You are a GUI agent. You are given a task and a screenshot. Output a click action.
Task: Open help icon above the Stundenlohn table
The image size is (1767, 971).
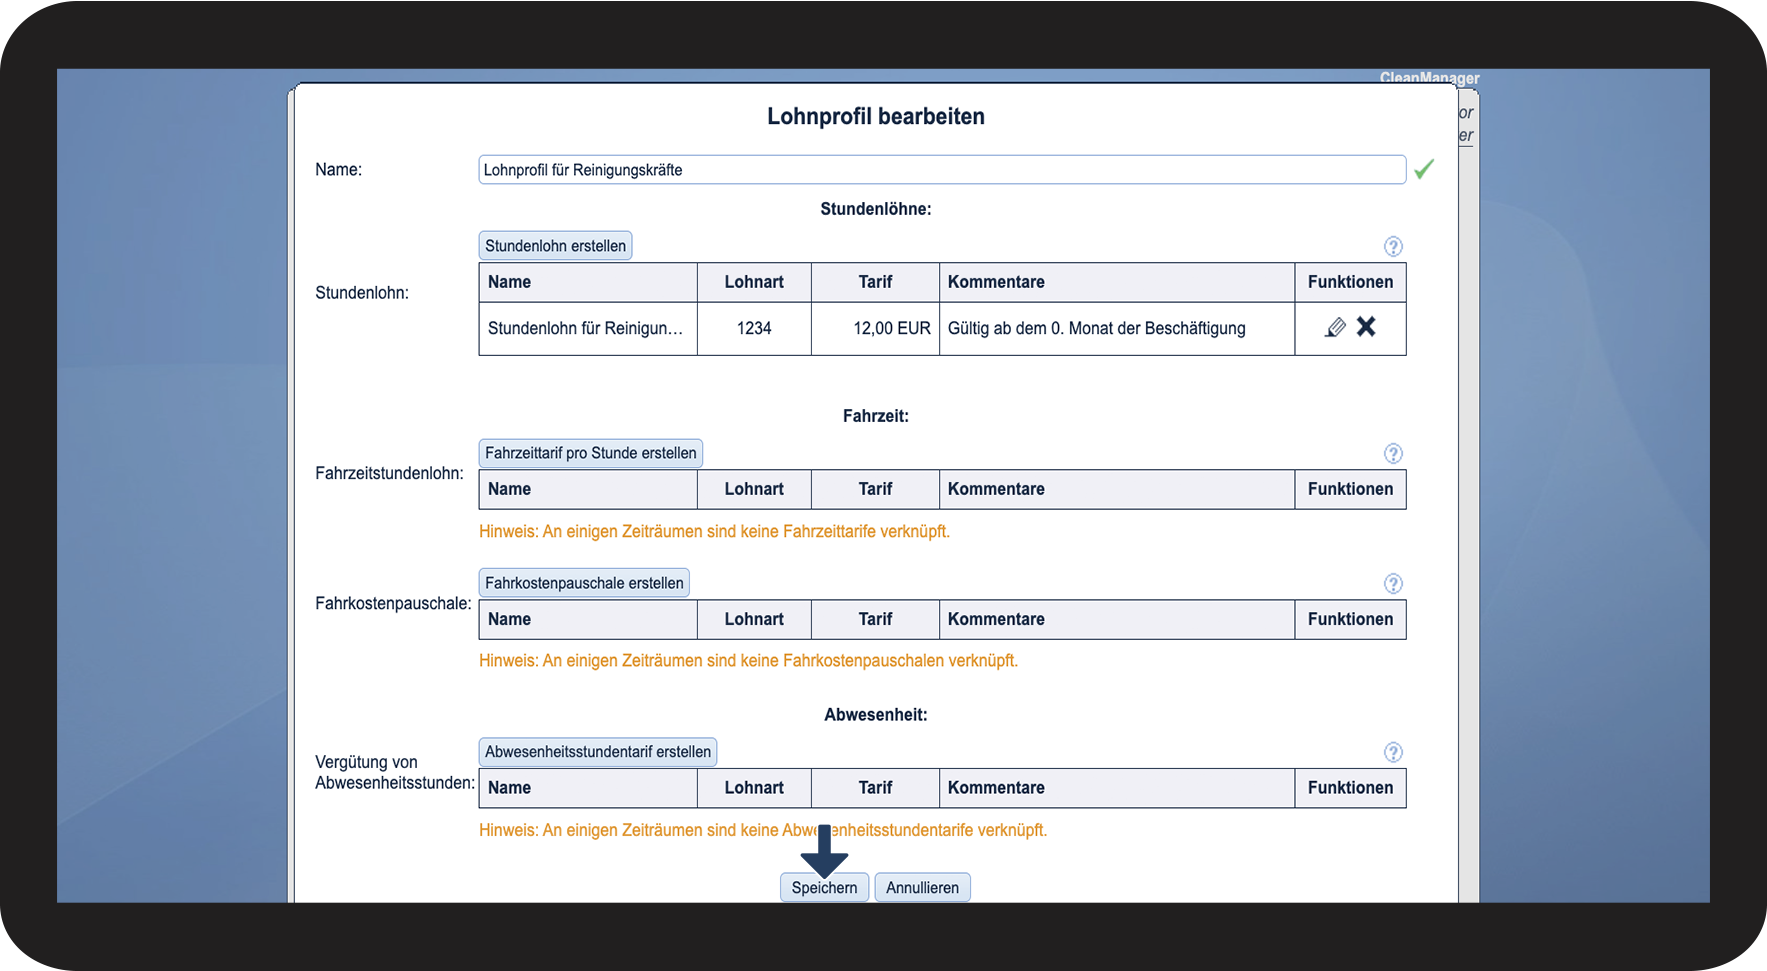pos(1393,246)
